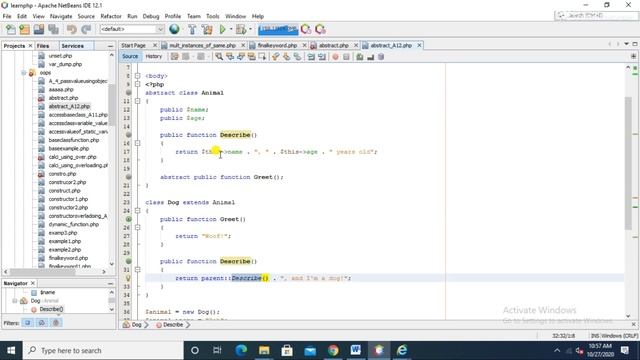Minimize the Projects panel
Image resolution: width=640 pixels, height=360 pixels.
[110, 46]
